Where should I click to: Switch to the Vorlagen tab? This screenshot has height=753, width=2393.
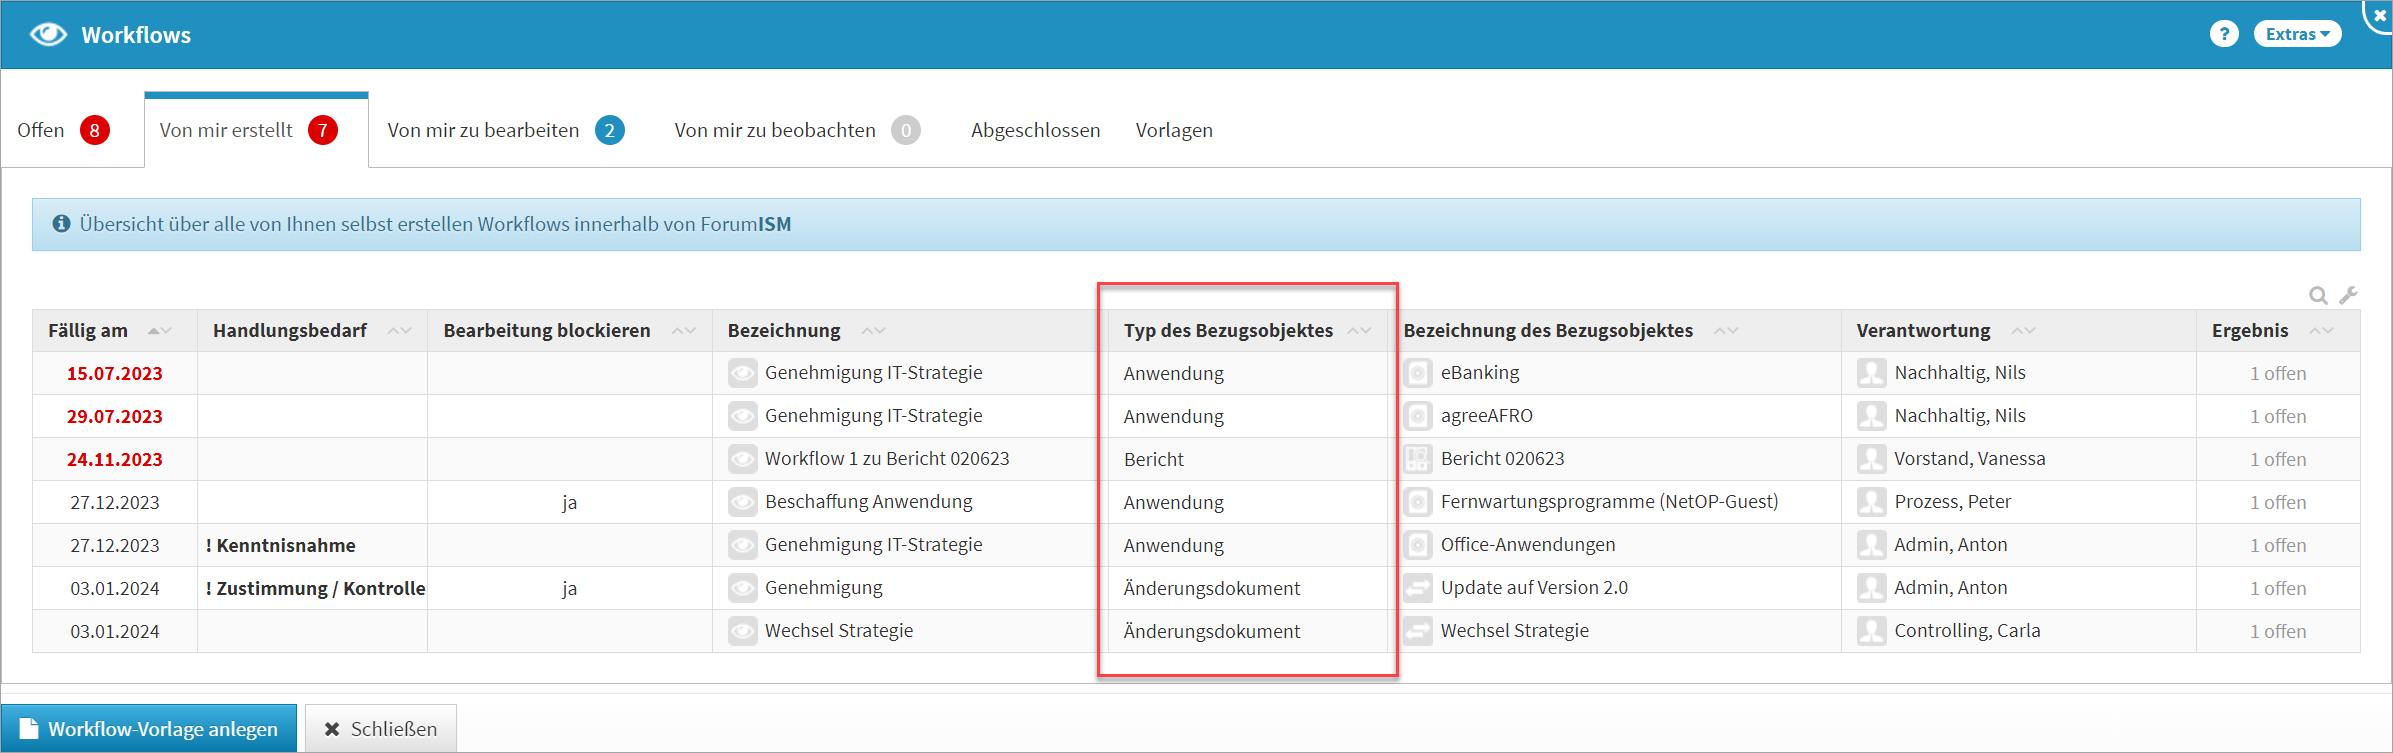(x=1173, y=130)
